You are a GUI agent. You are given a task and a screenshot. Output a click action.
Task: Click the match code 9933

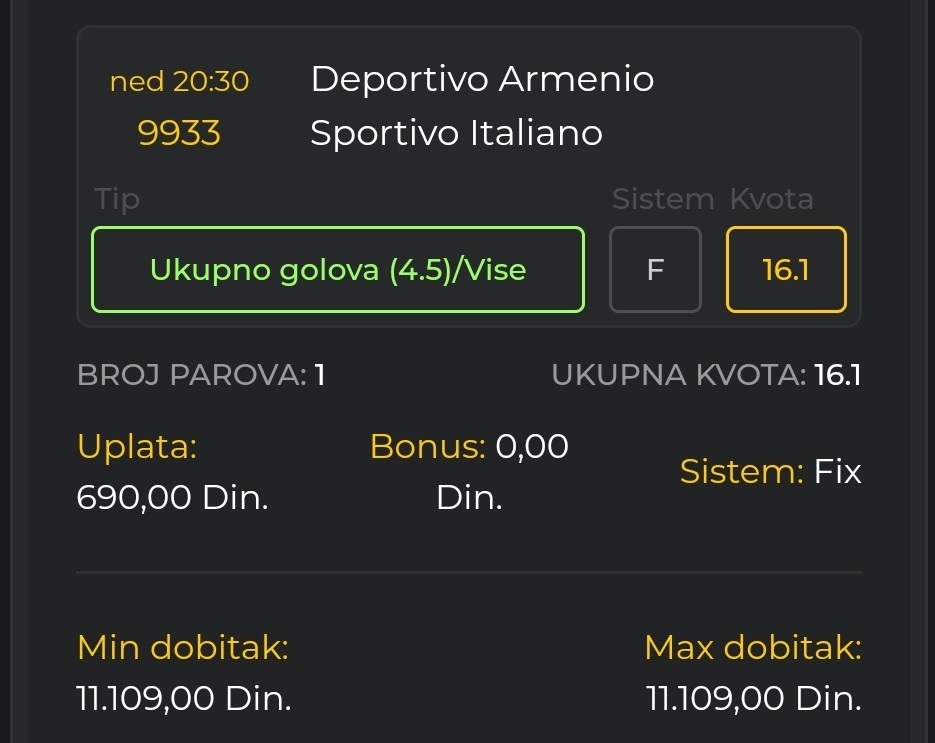(179, 133)
